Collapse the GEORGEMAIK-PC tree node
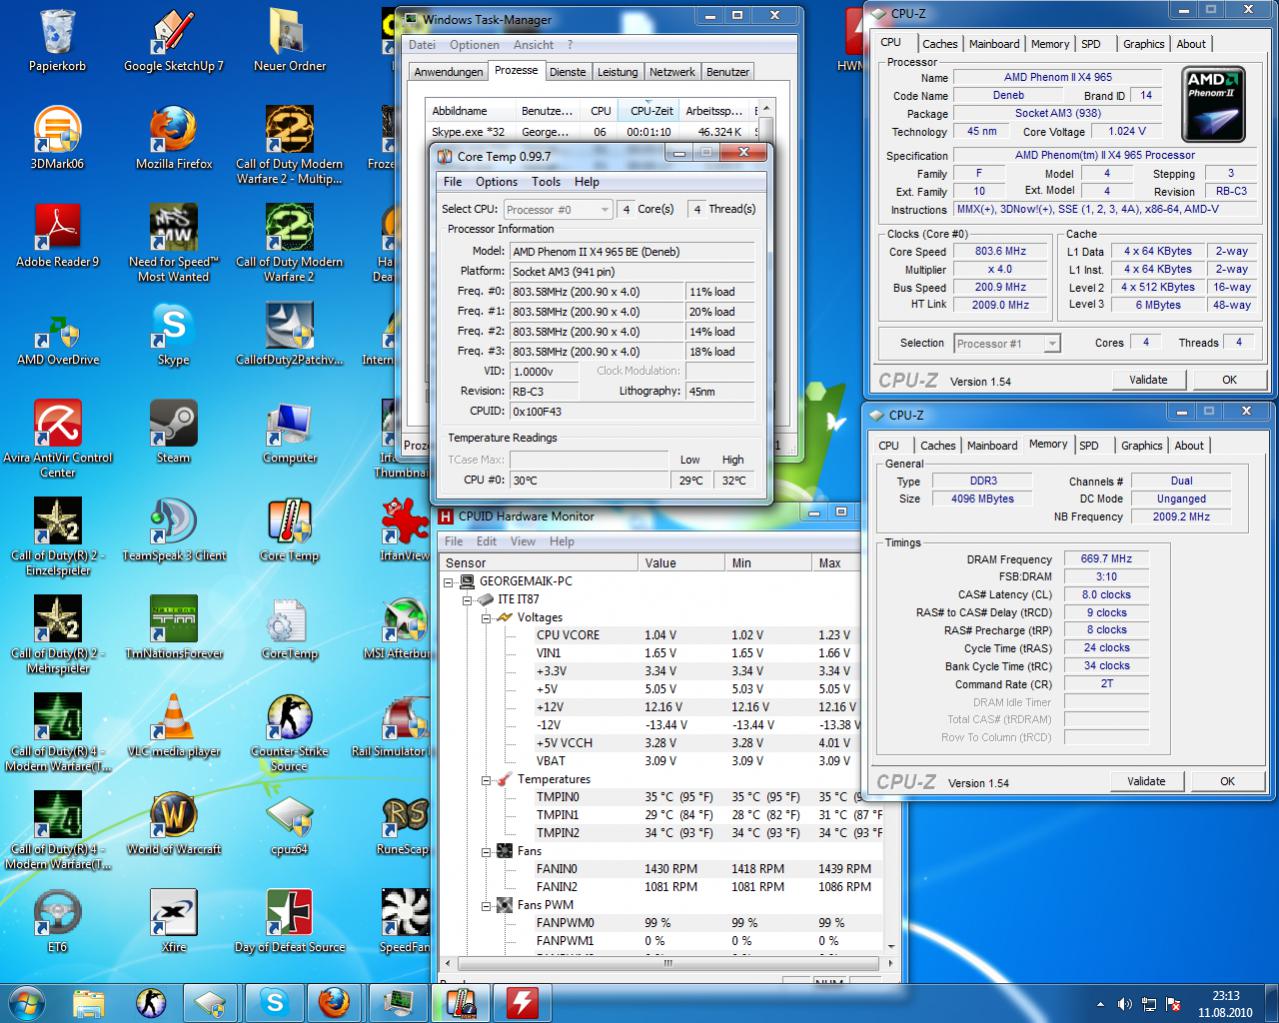The width and height of the screenshot is (1279, 1023). point(448,581)
